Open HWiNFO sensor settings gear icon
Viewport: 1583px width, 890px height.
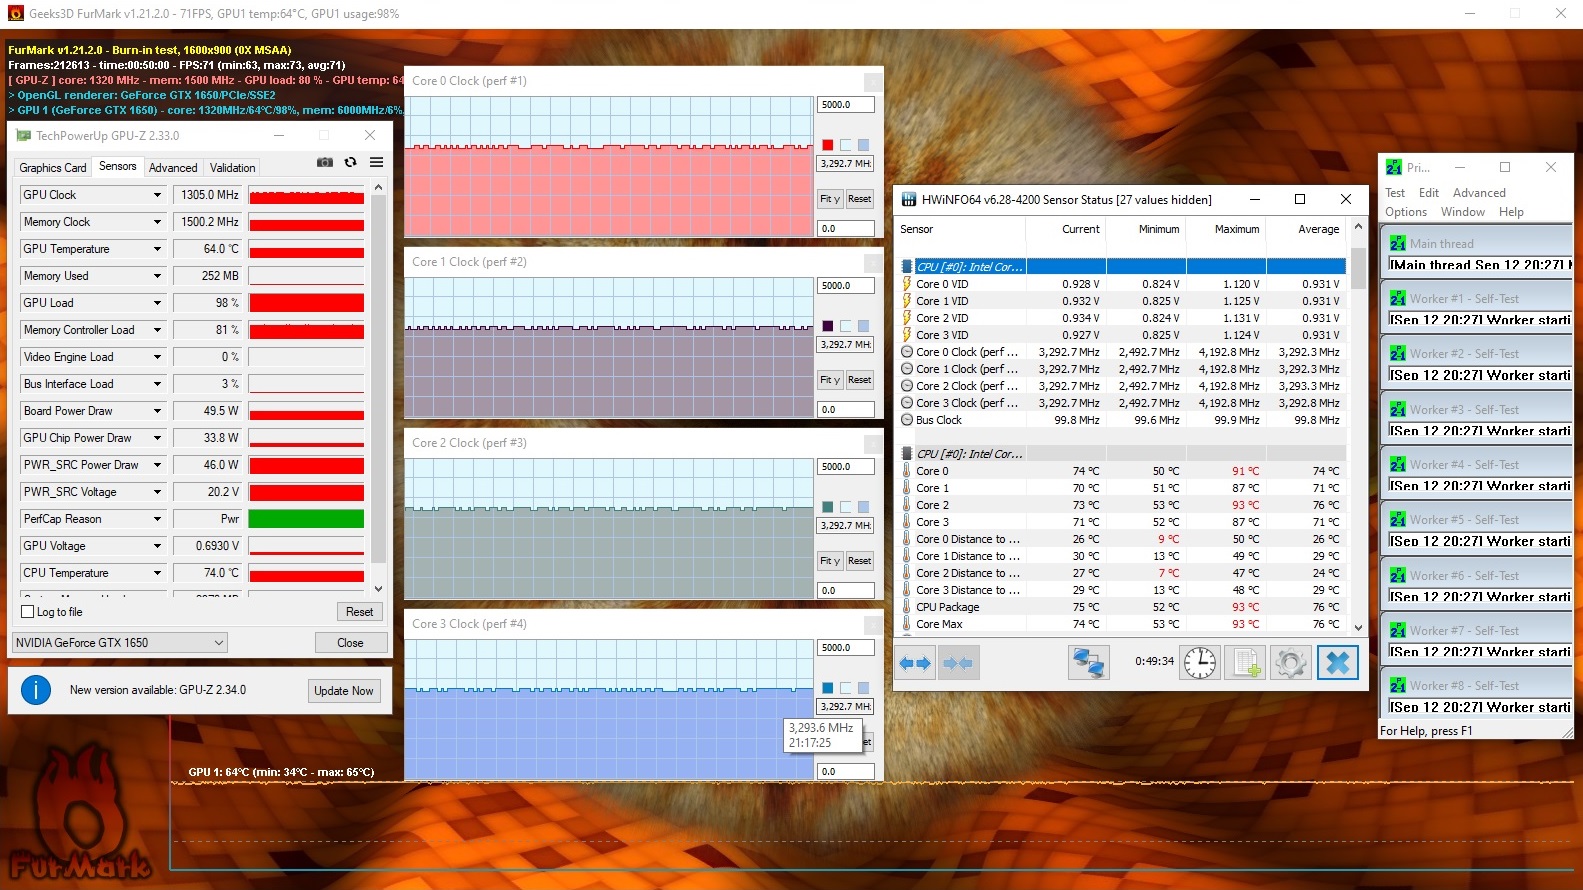pos(1291,663)
